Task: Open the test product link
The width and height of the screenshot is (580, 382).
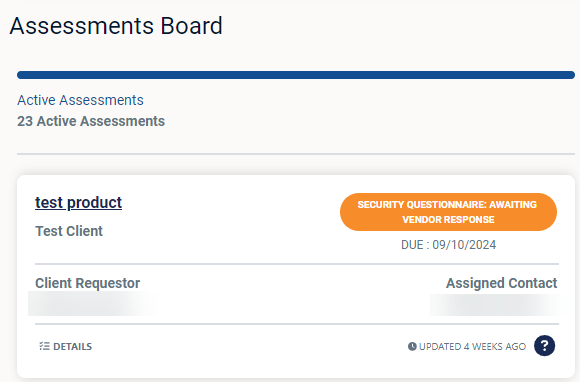Action: pos(78,203)
